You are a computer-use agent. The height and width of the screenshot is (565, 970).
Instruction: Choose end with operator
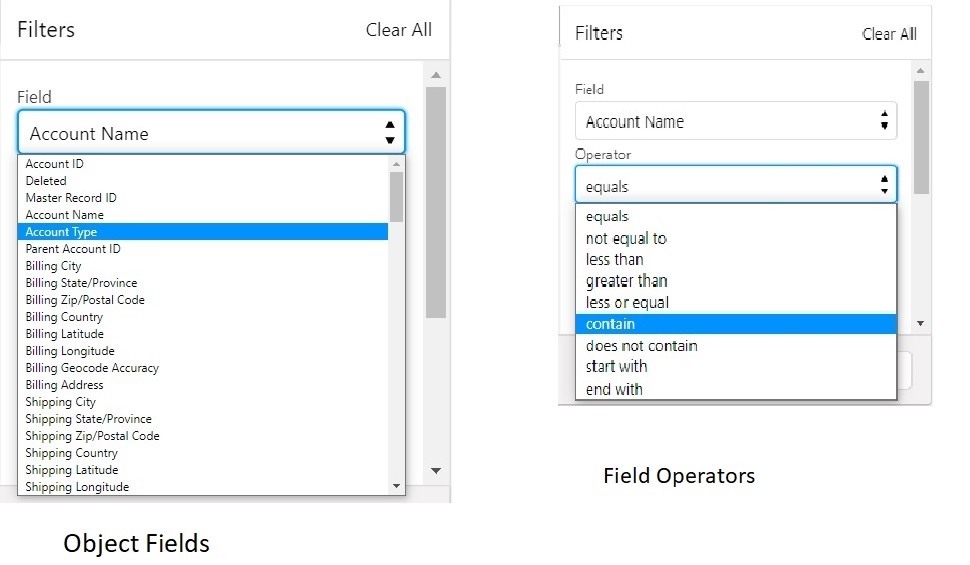point(736,389)
